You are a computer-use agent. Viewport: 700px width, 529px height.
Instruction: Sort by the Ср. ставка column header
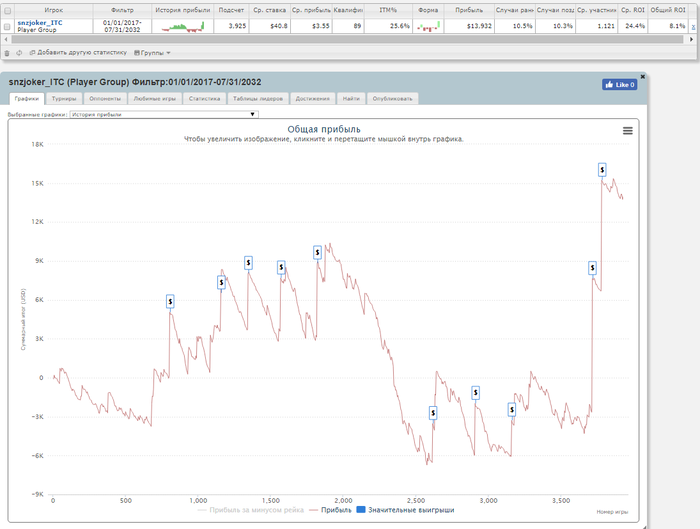click(270, 10)
